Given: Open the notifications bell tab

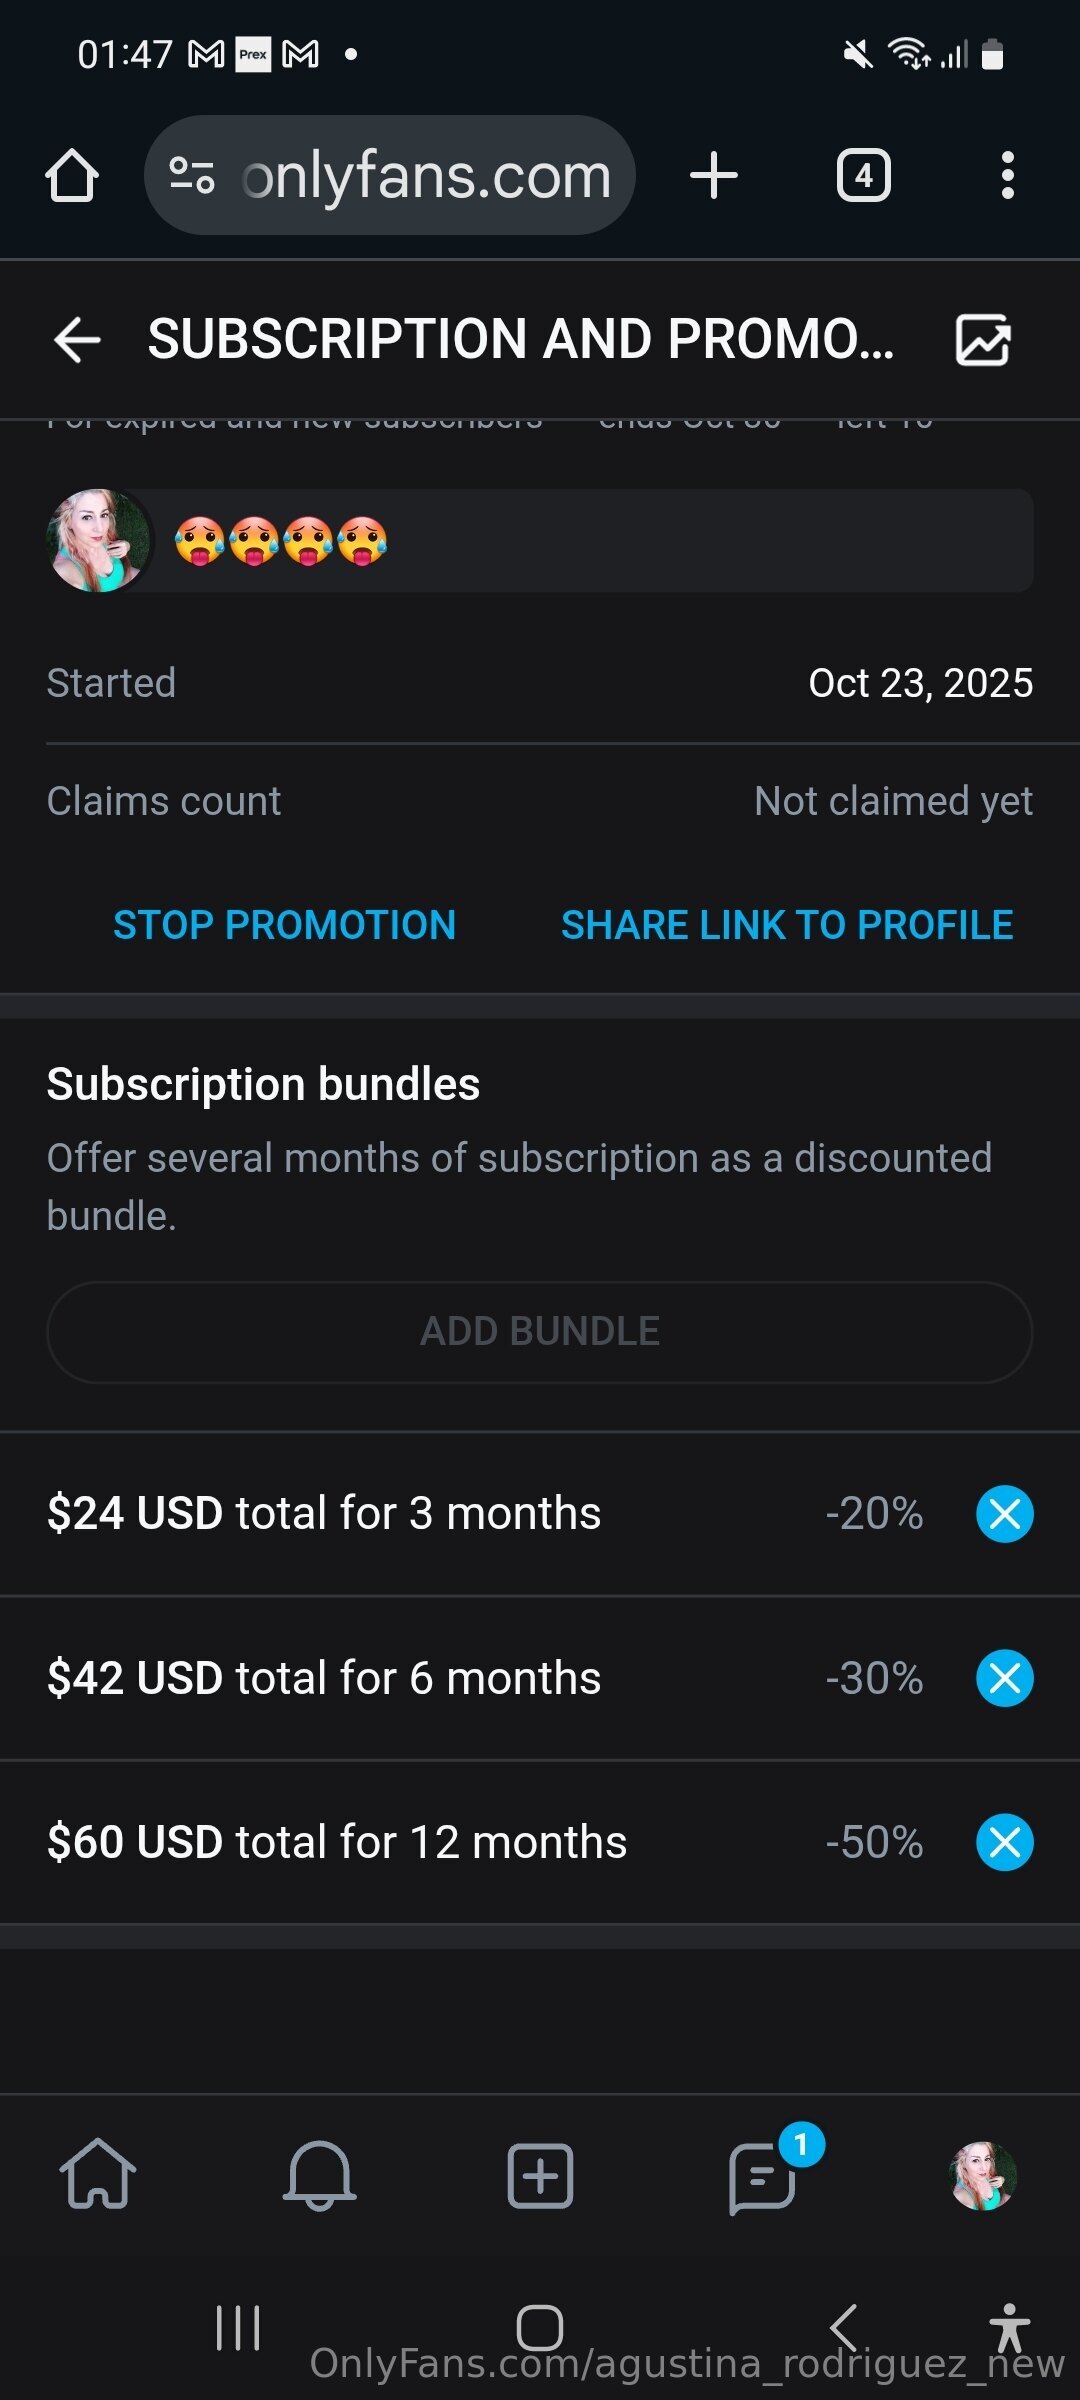Looking at the screenshot, I should [320, 2175].
